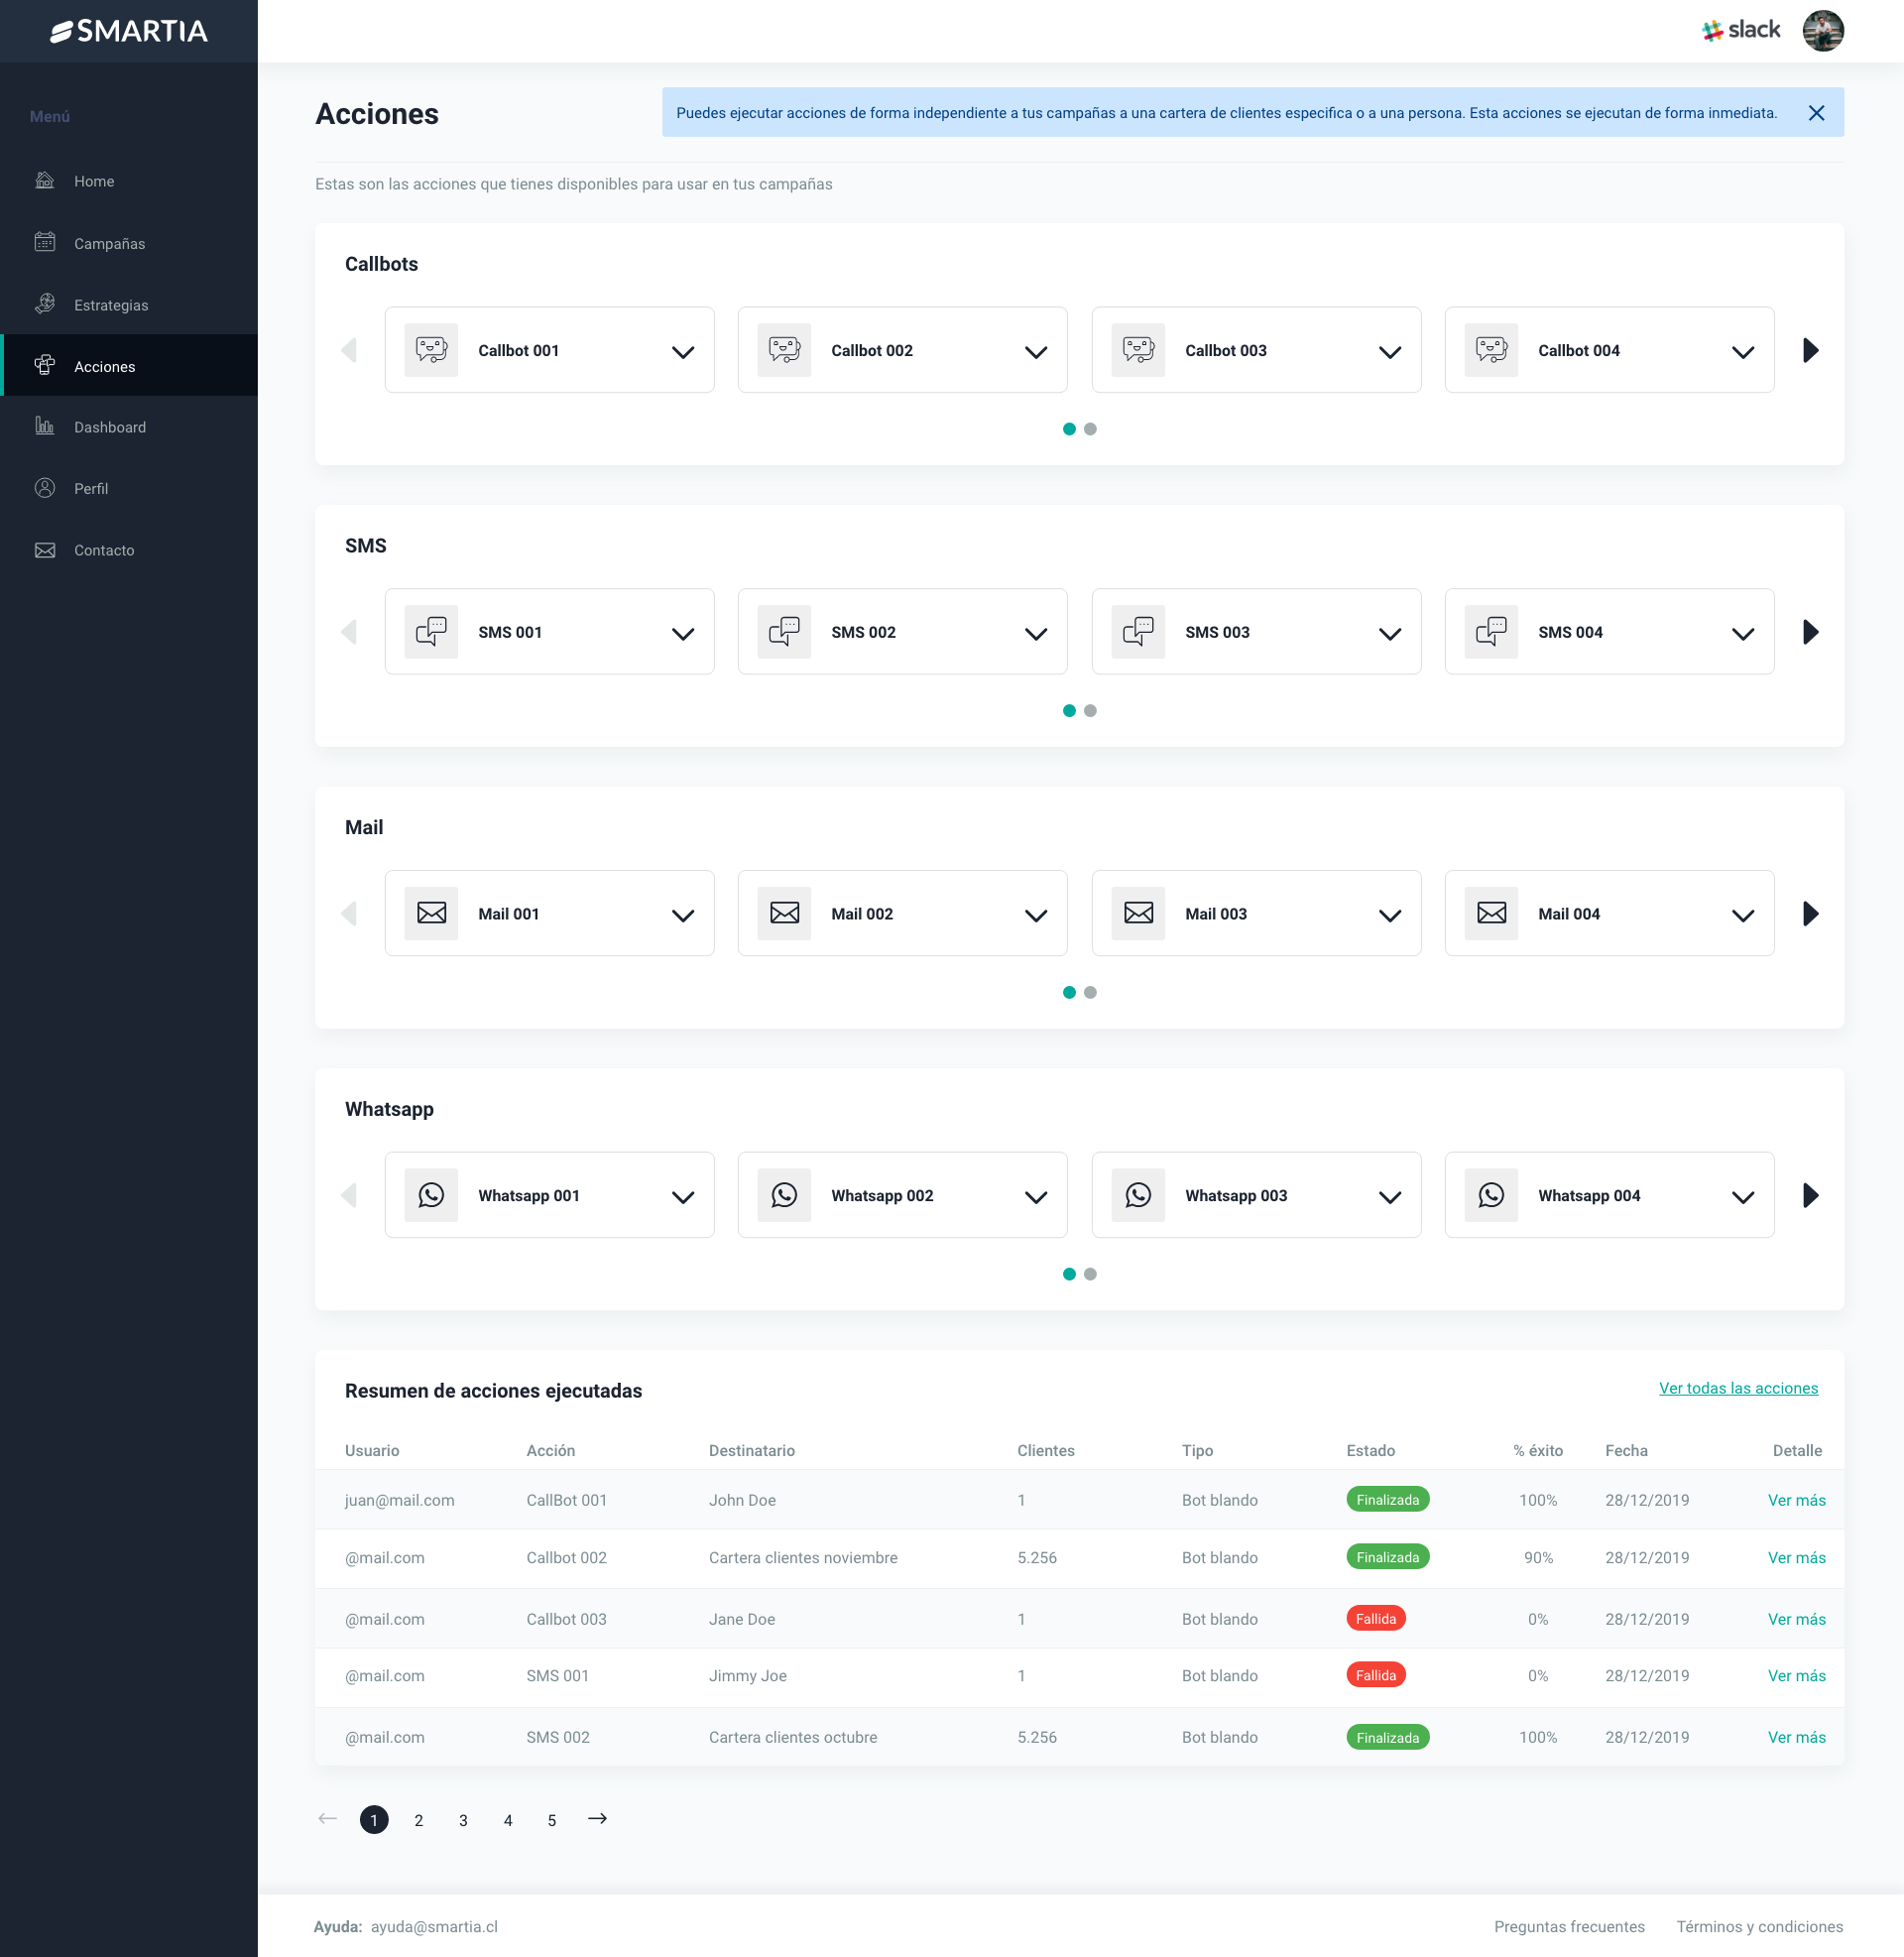Click the Finalizada status badge for SMS 002

coord(1388,1736)
